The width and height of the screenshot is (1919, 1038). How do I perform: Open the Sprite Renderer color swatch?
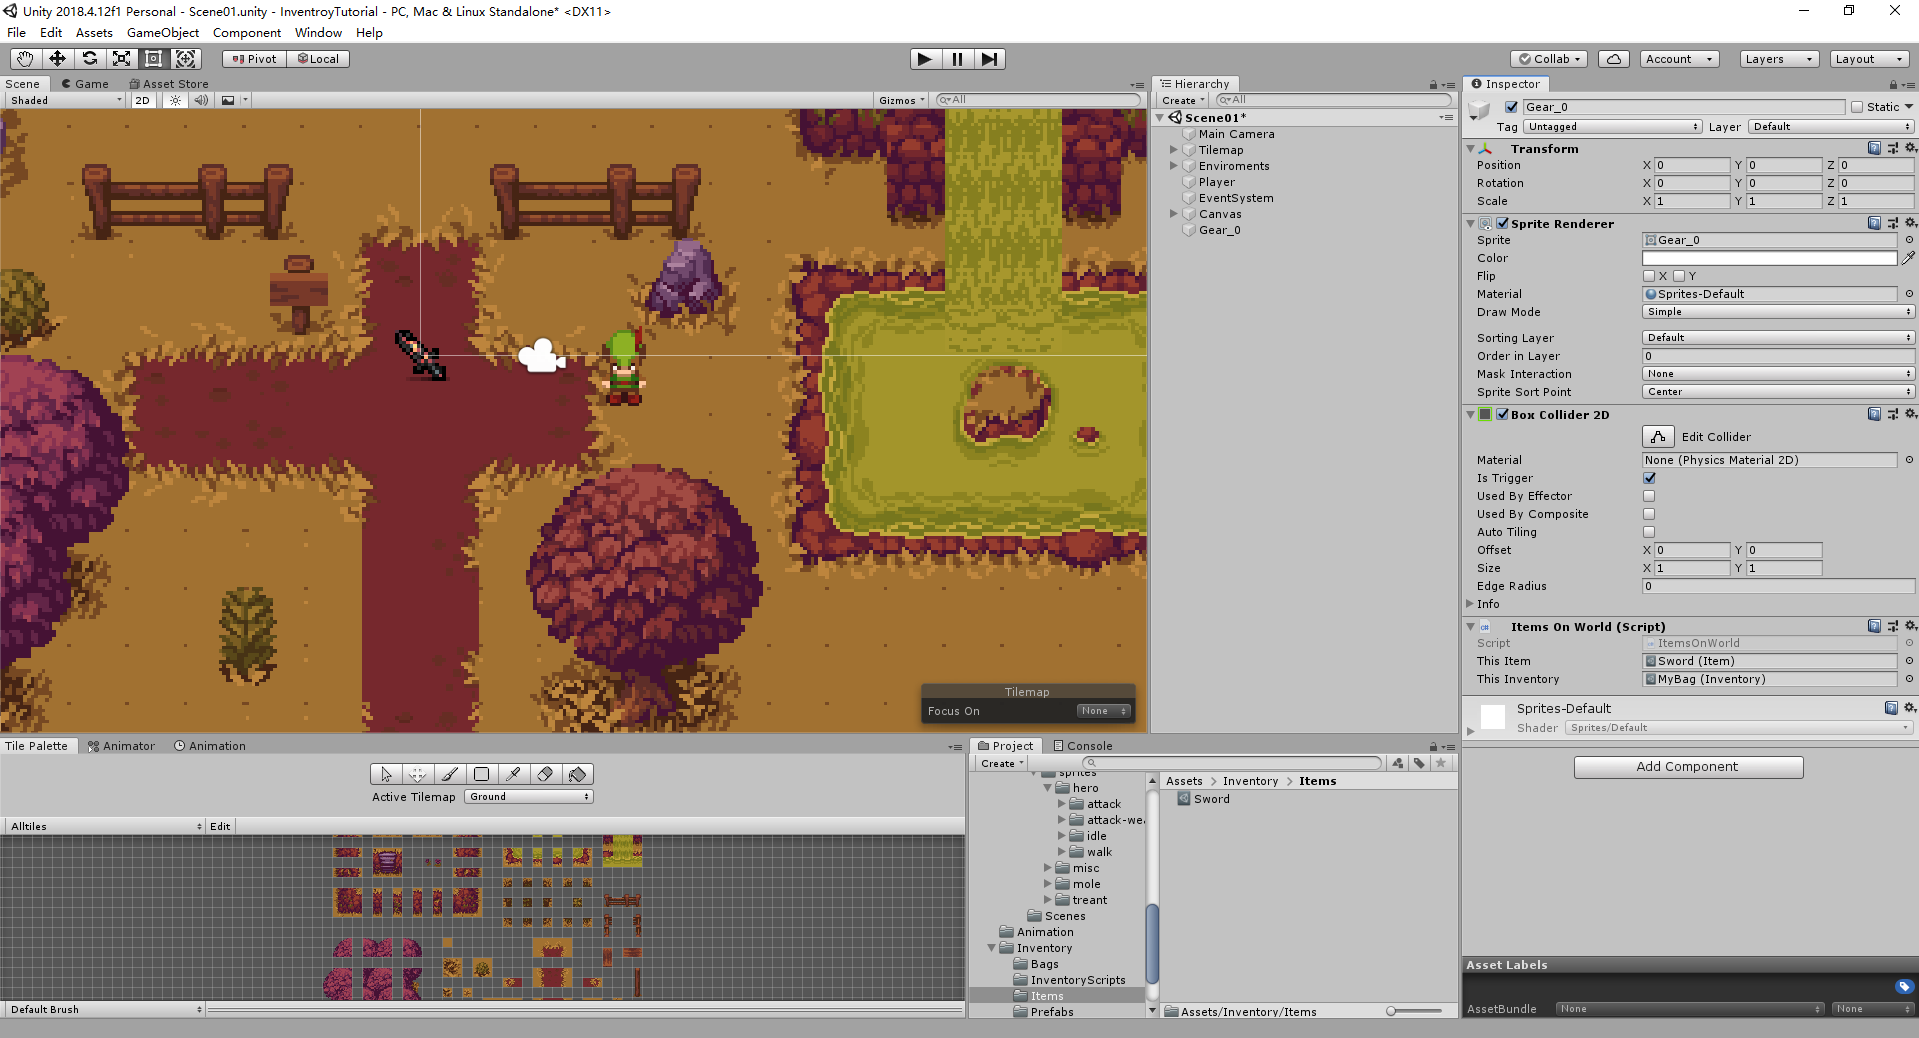pyautogui.click(x=1768, y=258)
